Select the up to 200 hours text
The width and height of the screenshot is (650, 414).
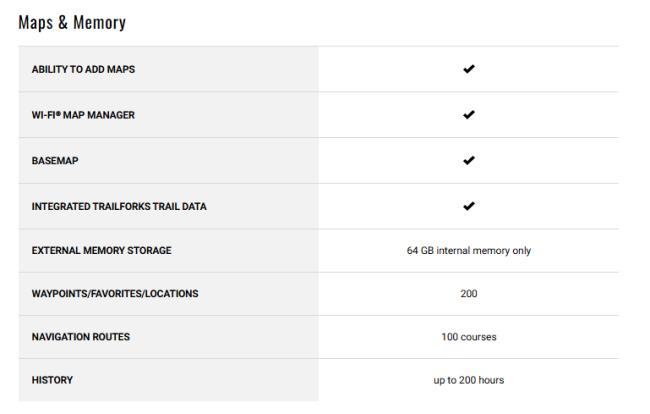pos(468,380)
